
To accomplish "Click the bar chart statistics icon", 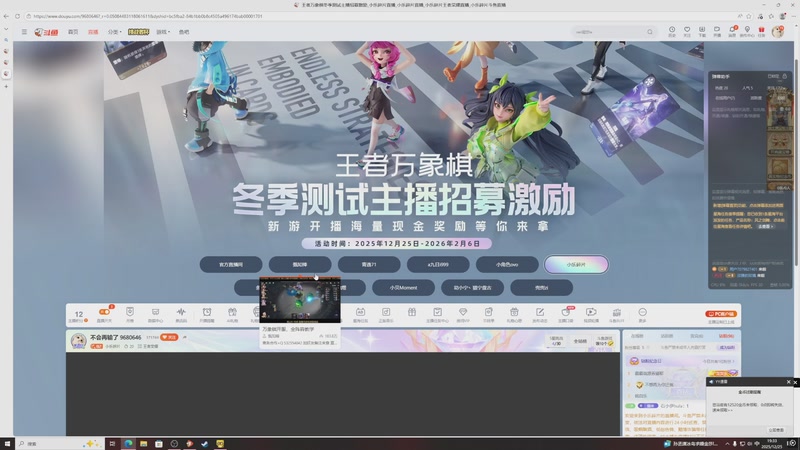I will (x=616, y=314).
